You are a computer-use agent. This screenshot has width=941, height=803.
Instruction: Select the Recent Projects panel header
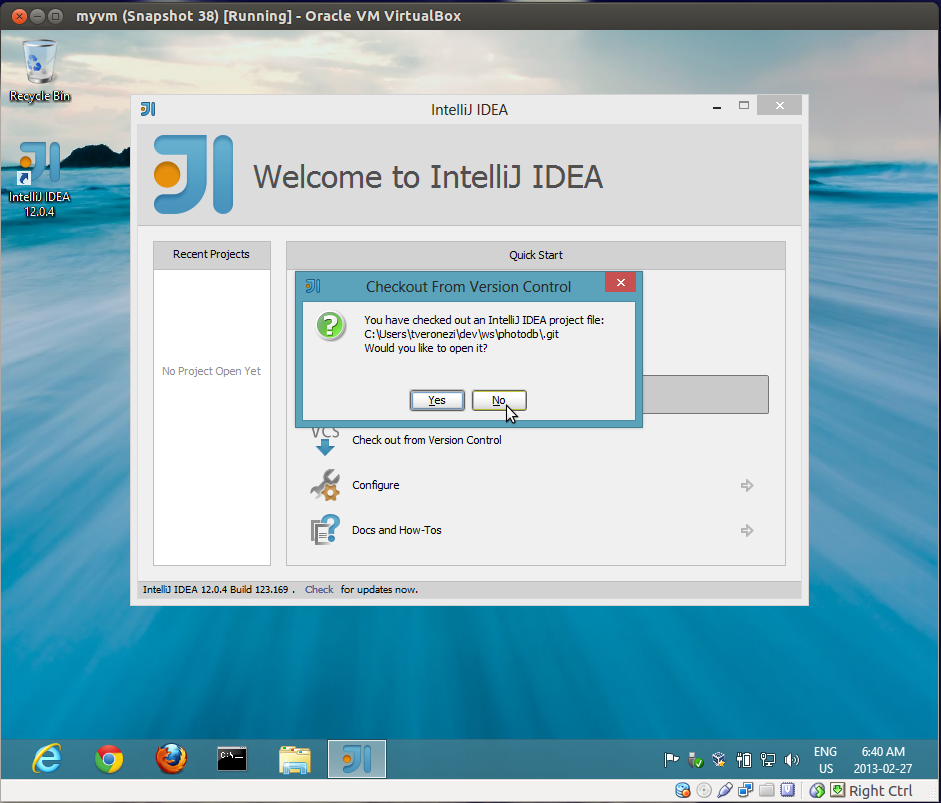click(211, 254)
